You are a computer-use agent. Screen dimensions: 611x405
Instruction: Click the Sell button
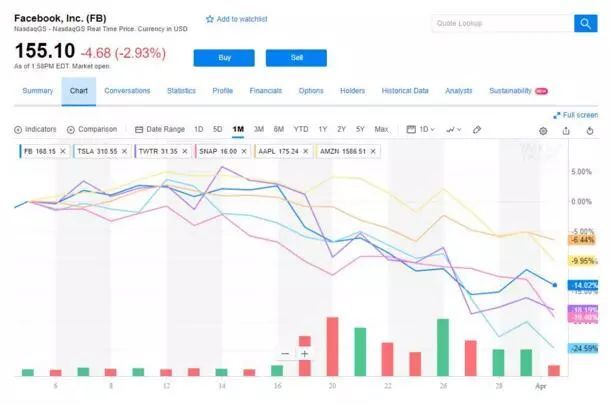tap(296, 58)
